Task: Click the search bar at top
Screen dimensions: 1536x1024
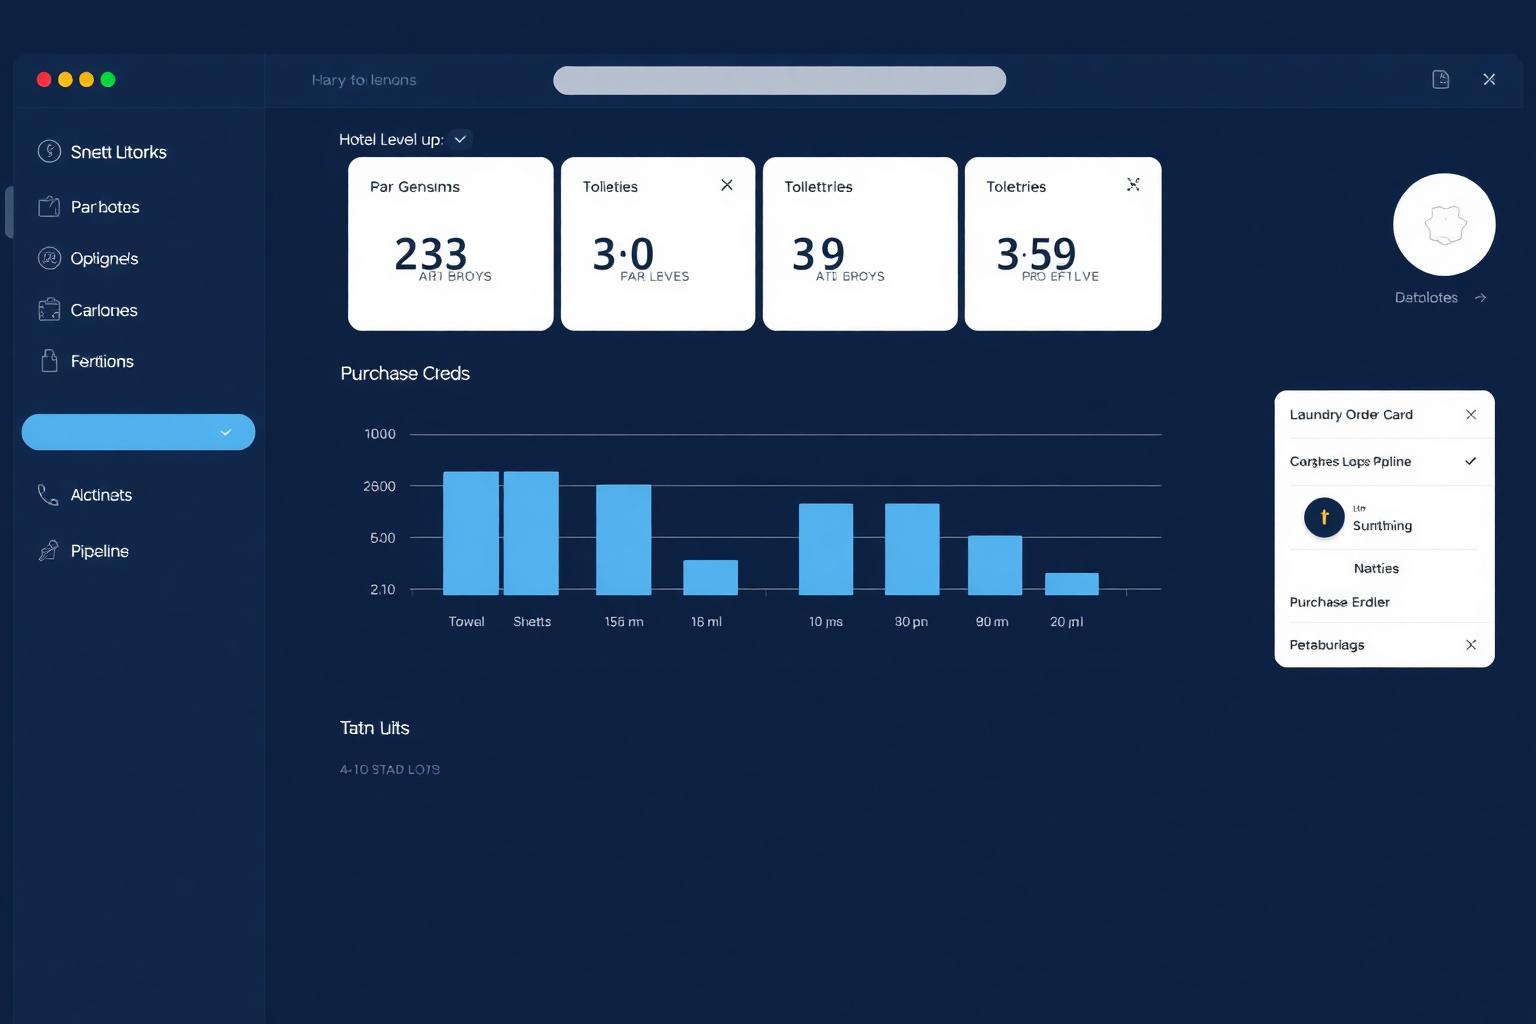Action: click(x=779, y=80)
